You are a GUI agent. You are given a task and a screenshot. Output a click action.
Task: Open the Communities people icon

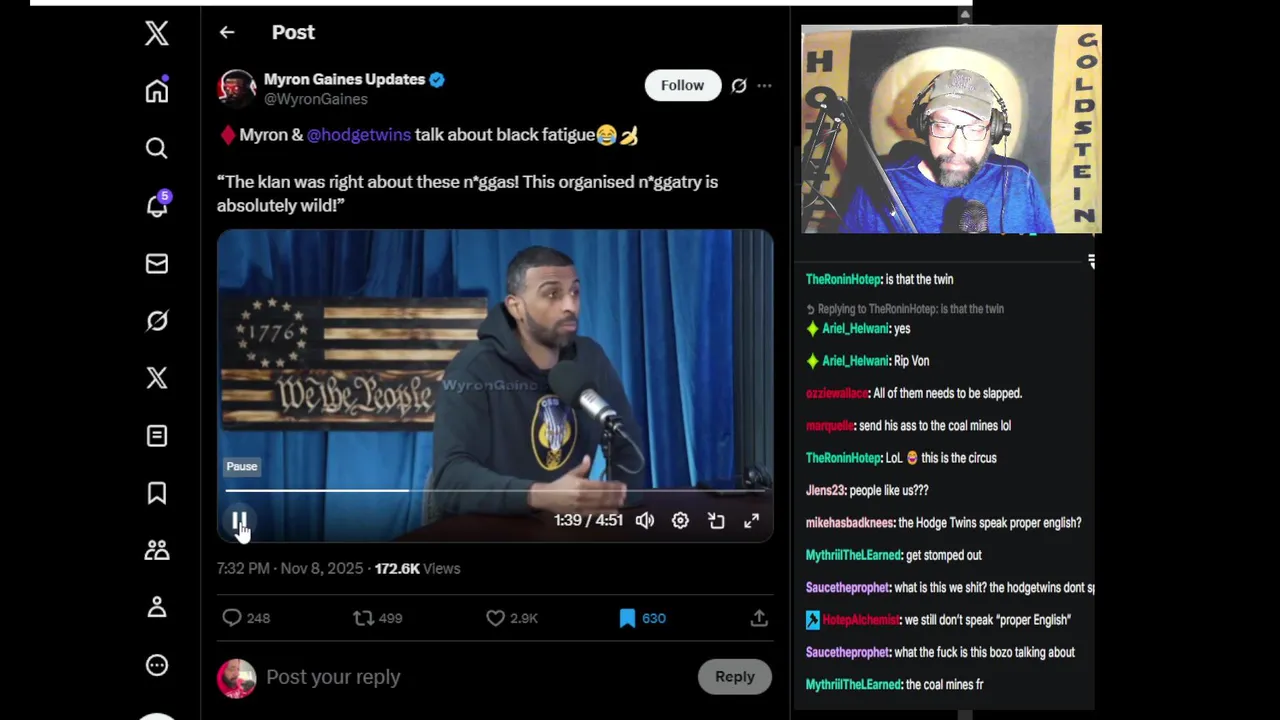157,550
